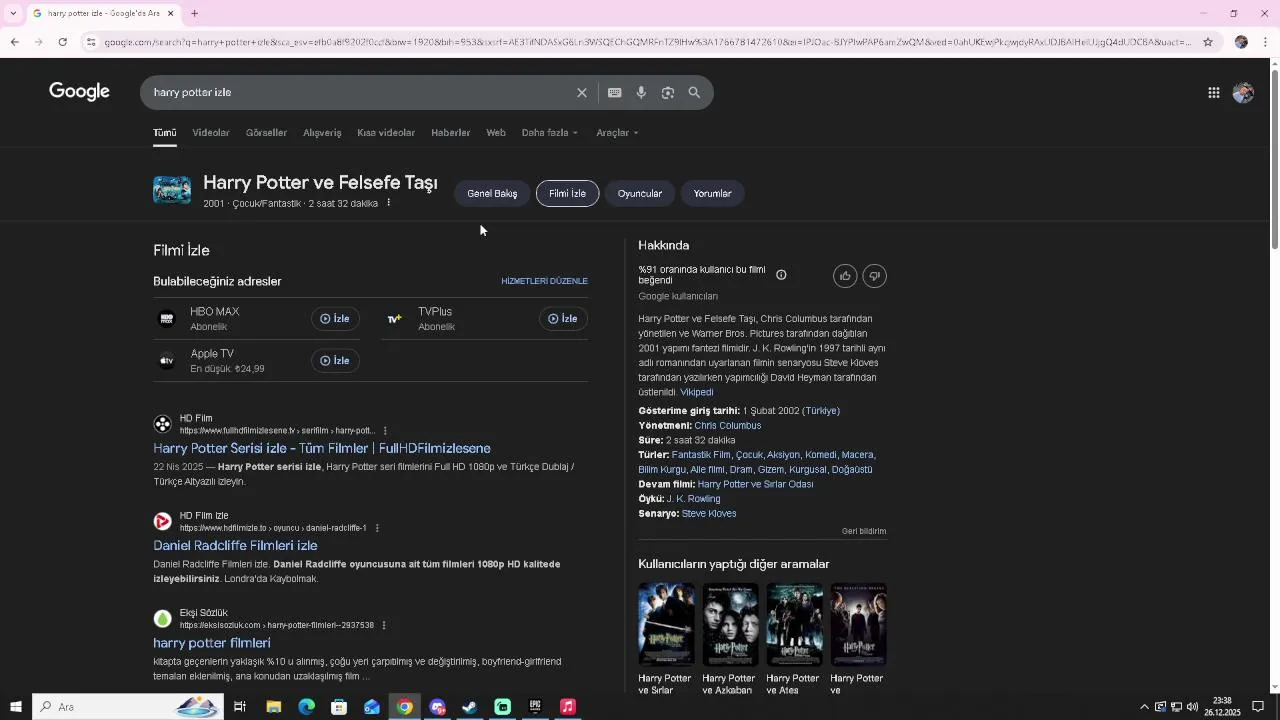
Task: Switch to the Kısa videolar tab
Action: [386, 133]
